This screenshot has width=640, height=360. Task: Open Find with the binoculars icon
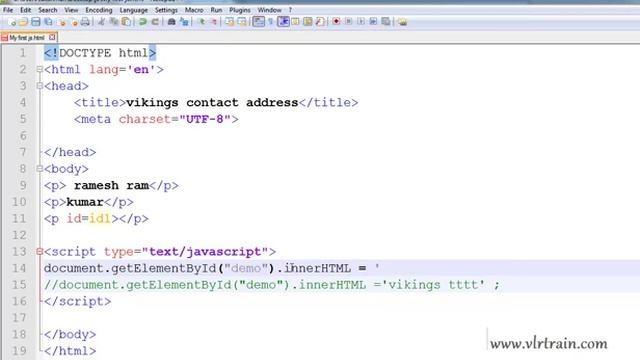(171, 22)
